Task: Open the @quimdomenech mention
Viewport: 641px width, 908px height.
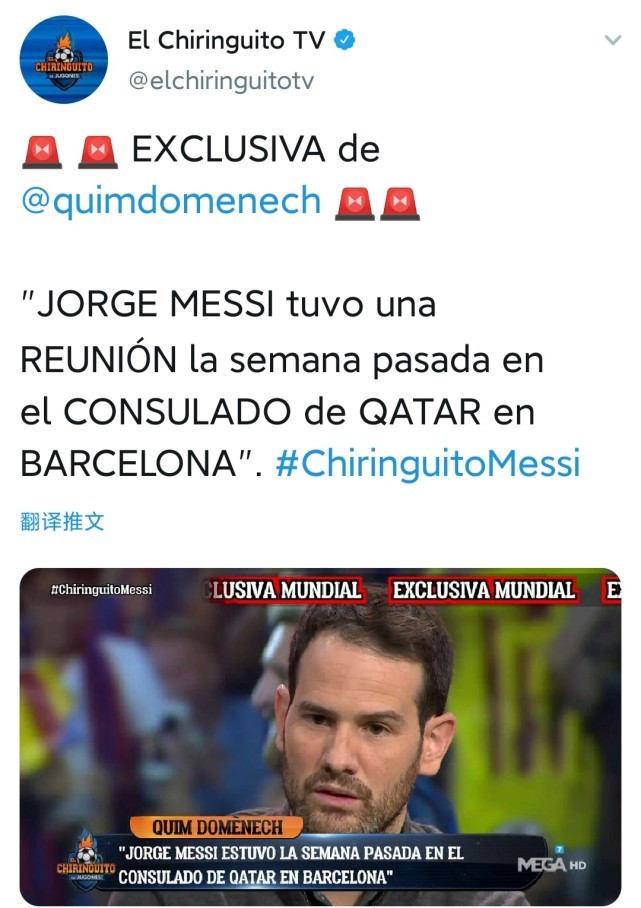Action: (x=171, y=201)
